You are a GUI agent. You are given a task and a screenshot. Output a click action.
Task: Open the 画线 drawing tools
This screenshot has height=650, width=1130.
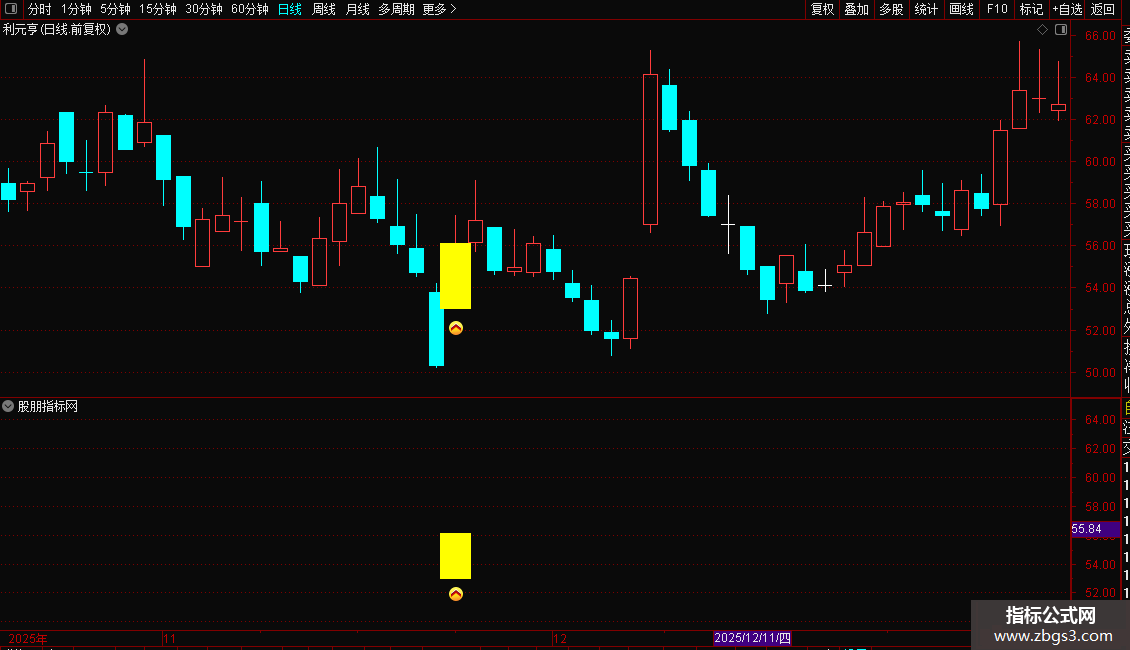(x=961, y=9)
